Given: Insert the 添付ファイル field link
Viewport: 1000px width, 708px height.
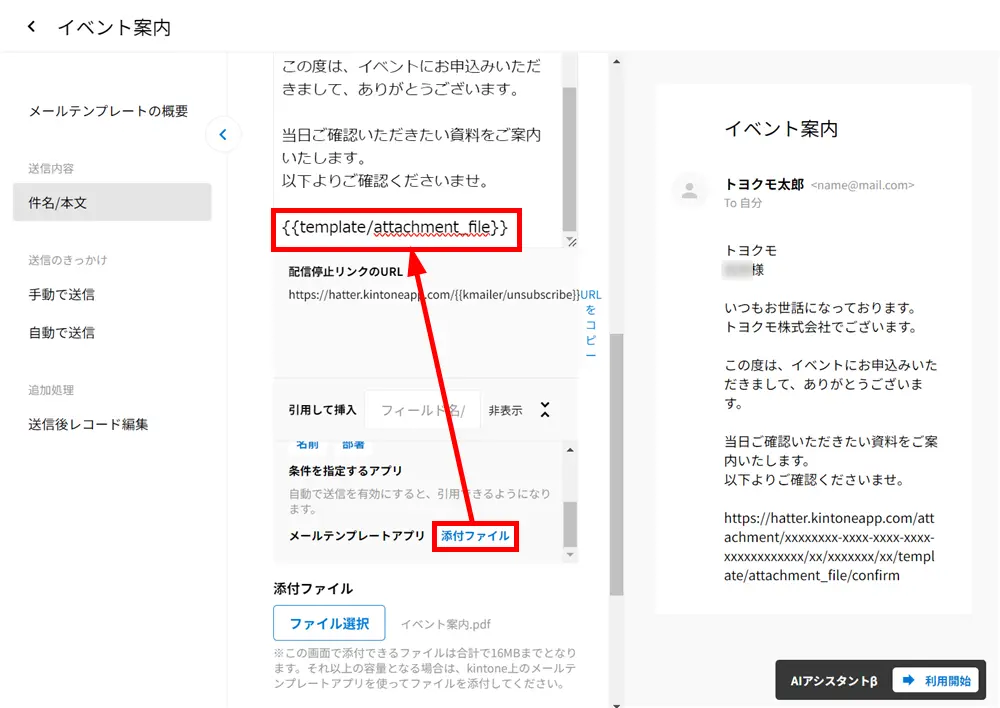Looking at the screenshot, I should [475, 536].
